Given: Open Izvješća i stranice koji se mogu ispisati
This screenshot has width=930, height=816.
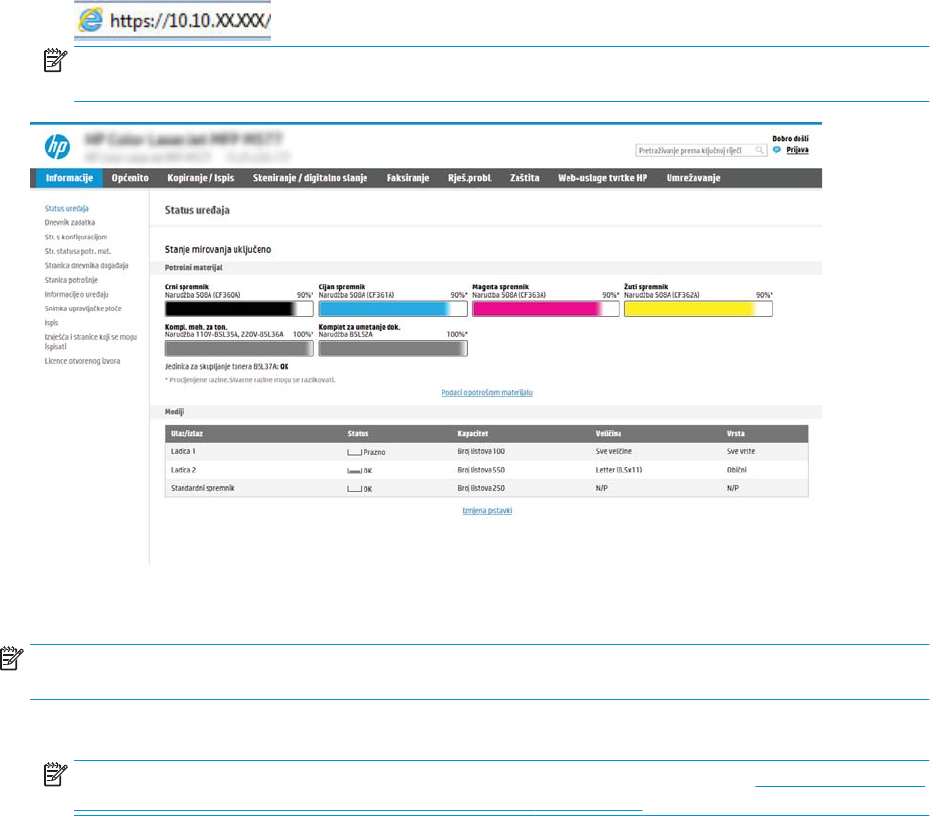Looking at the screenshot, I should (91, 342).
